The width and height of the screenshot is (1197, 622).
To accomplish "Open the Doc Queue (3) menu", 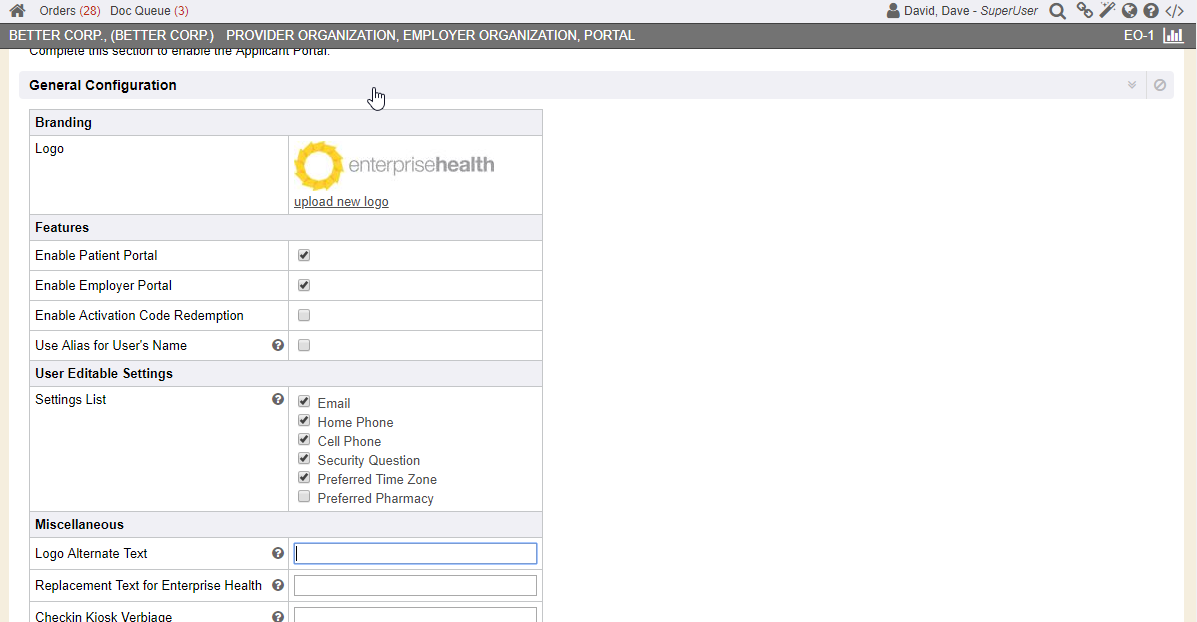I will point(149,11).
